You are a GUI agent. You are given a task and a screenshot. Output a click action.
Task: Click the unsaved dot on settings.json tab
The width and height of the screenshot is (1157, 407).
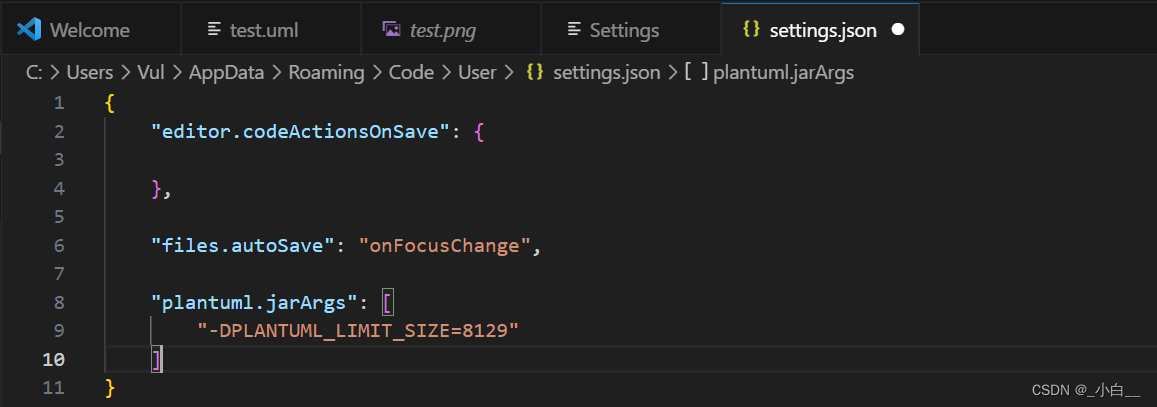[x=897, y=30]
